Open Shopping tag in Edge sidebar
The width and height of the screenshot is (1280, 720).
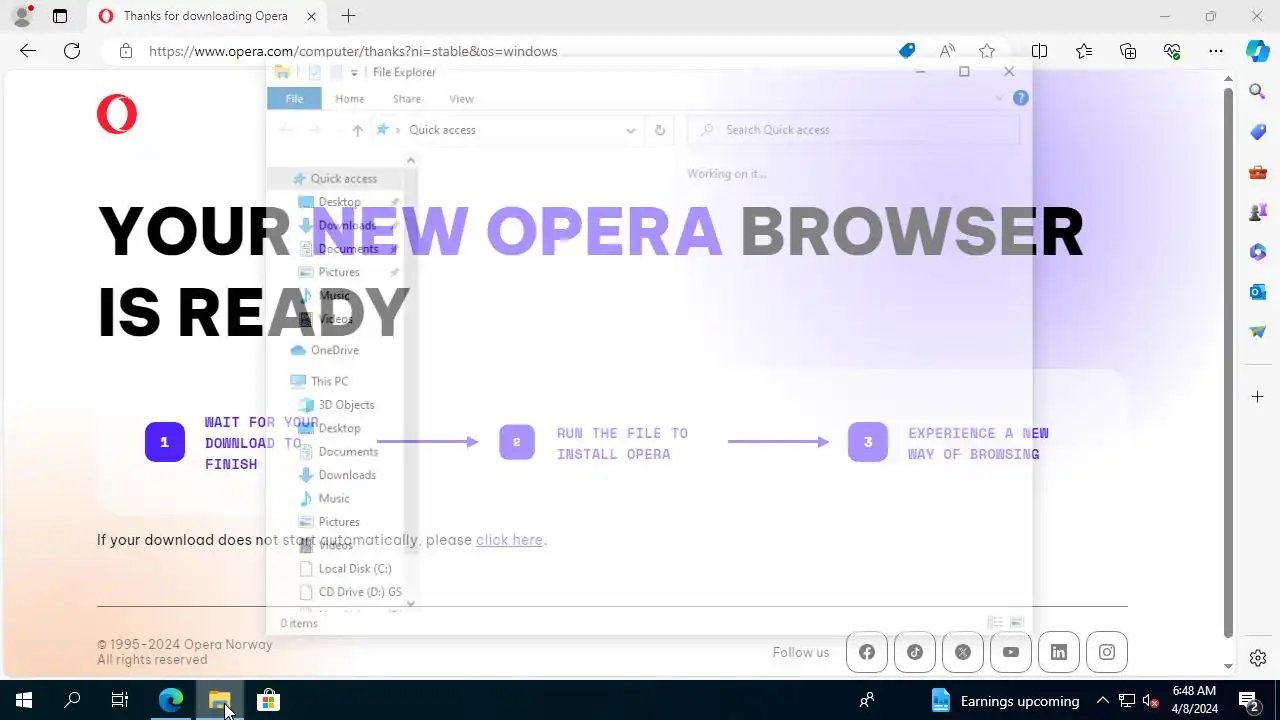click(1258, 132)
